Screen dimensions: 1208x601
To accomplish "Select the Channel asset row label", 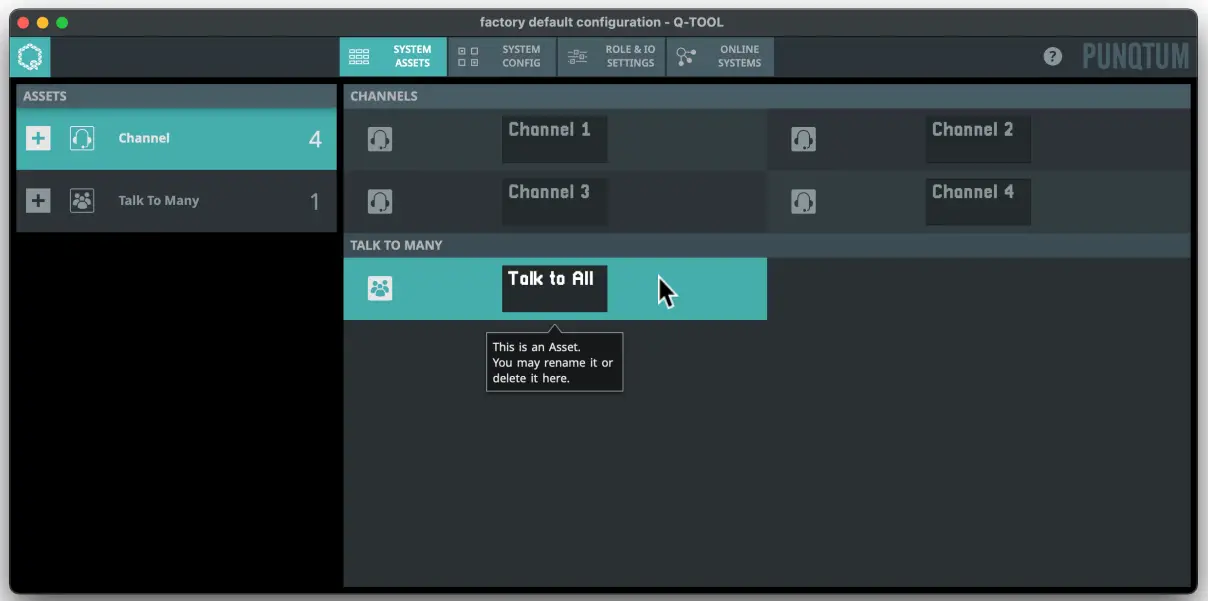I will [x=144, y=139].
